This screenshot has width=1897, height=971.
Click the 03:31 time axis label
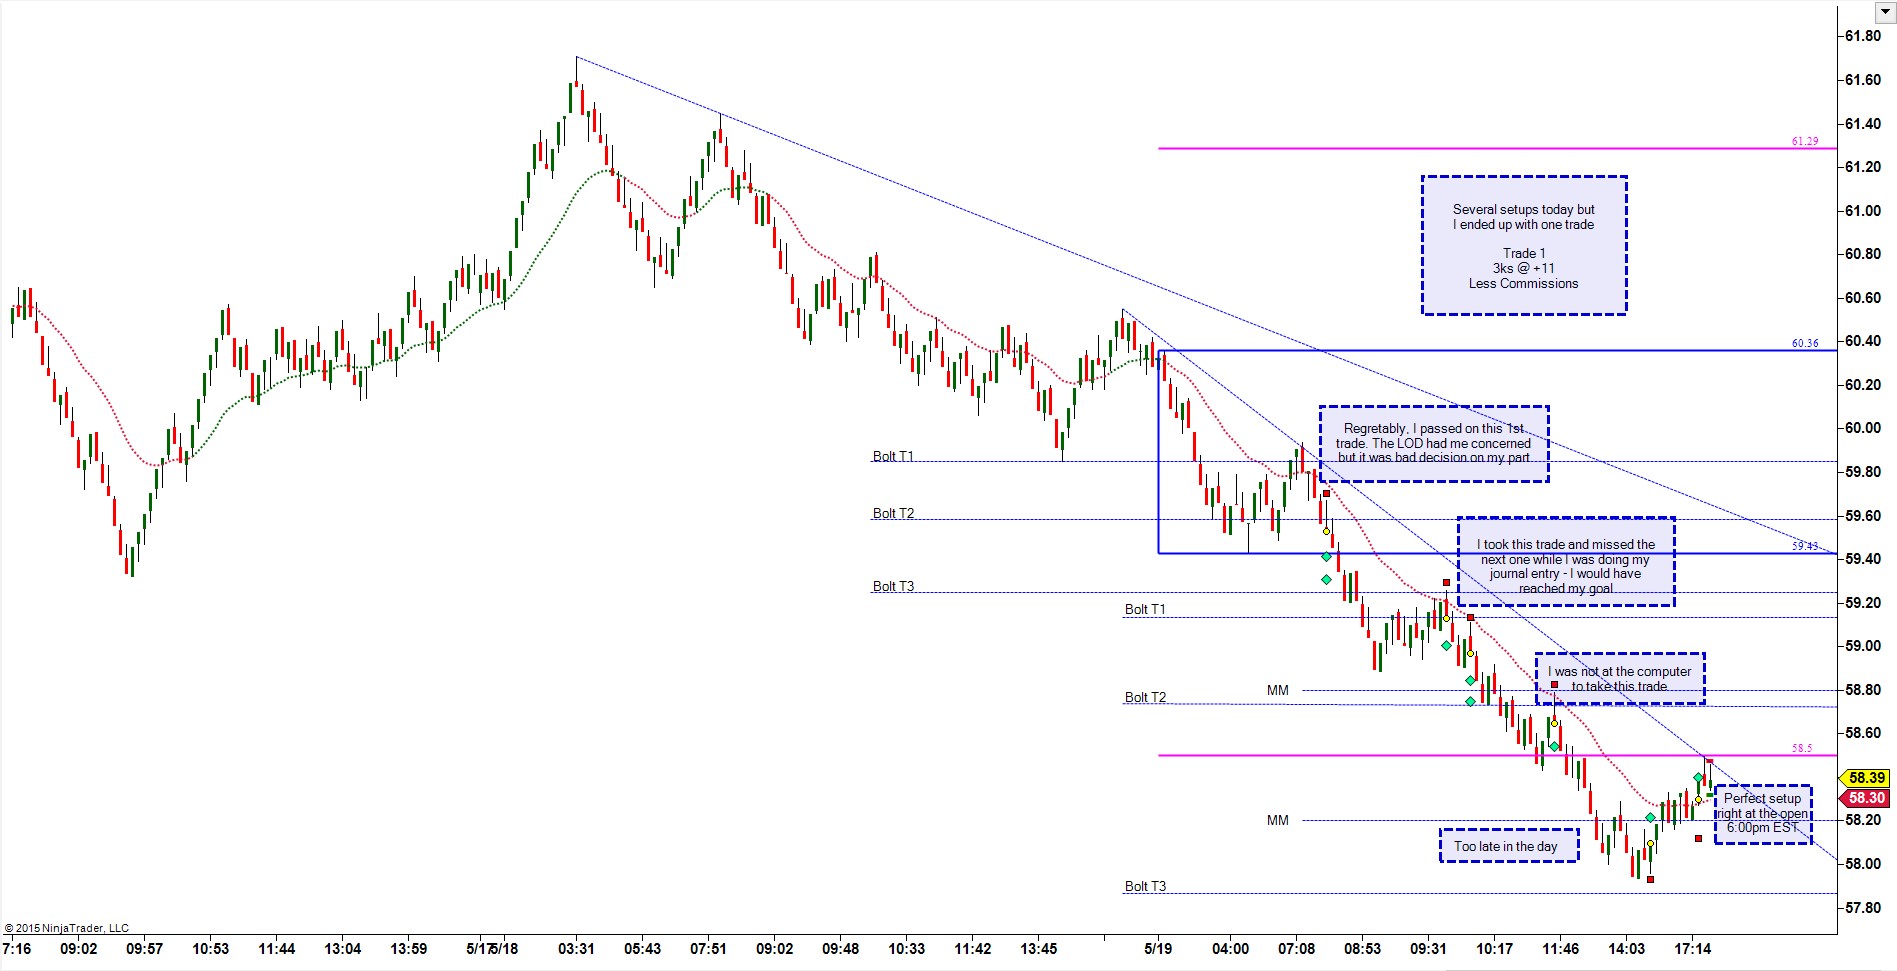pos(576,948)
